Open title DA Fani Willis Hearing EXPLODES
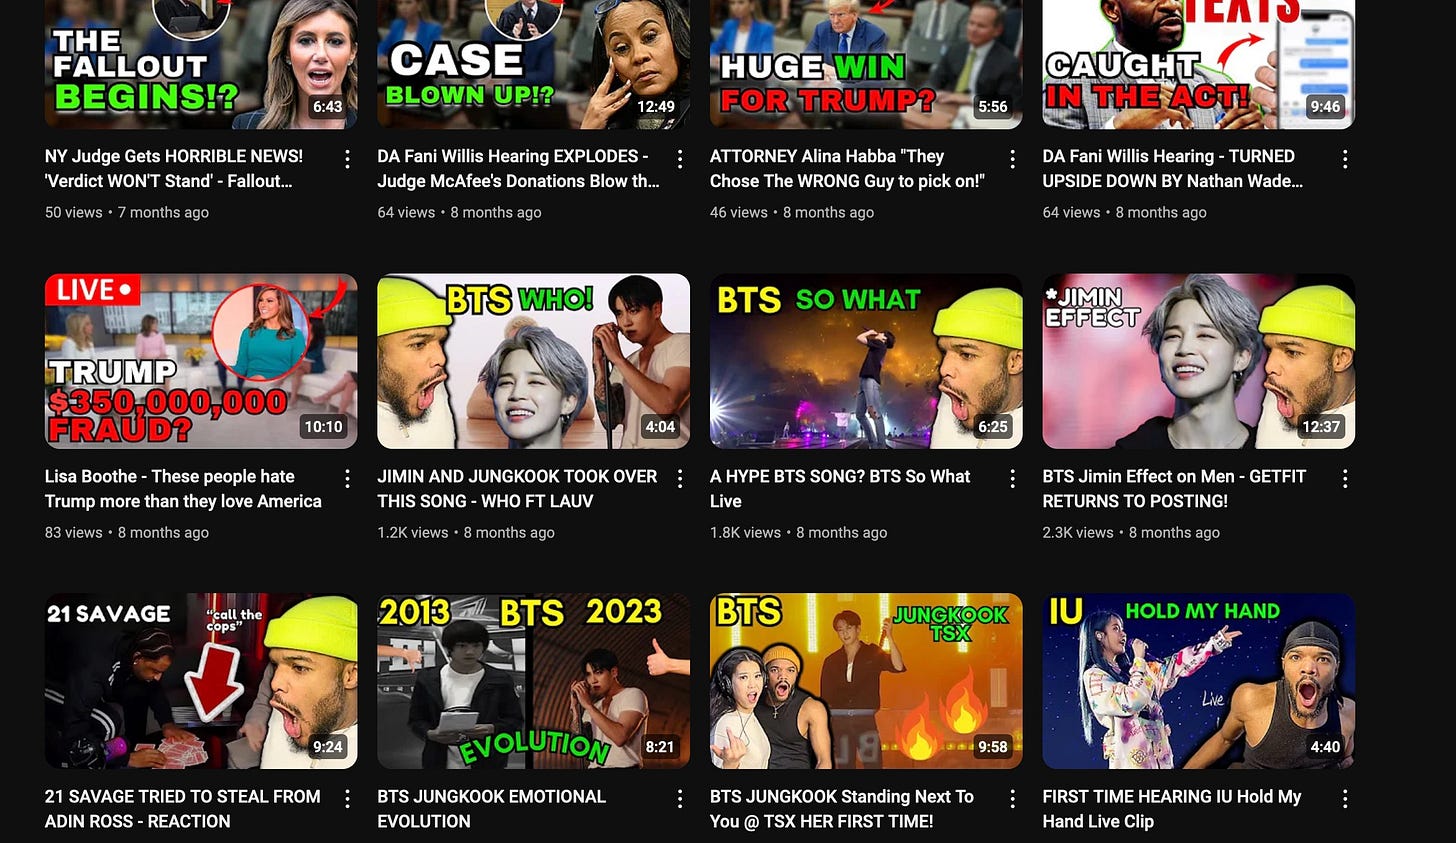 (x=518, y=169)
